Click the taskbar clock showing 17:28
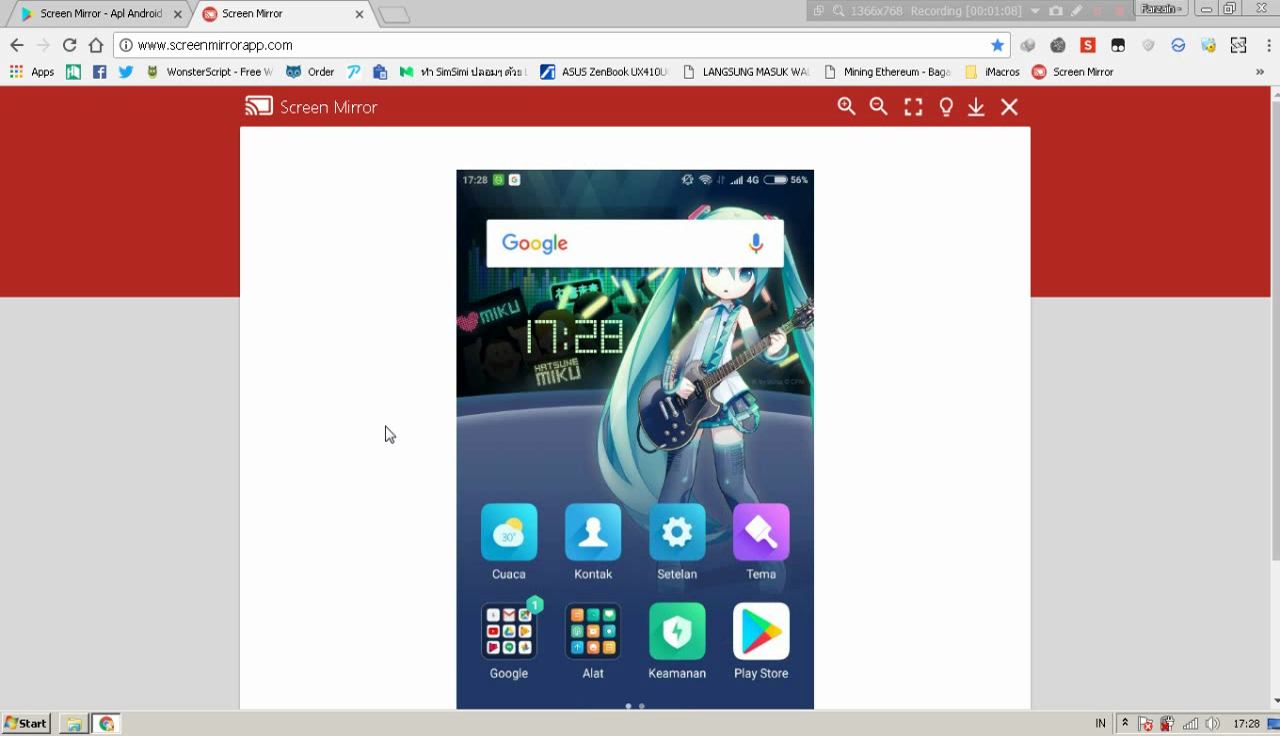Viewport: 1280px width, 736px height. click(x=1246, y=723)
